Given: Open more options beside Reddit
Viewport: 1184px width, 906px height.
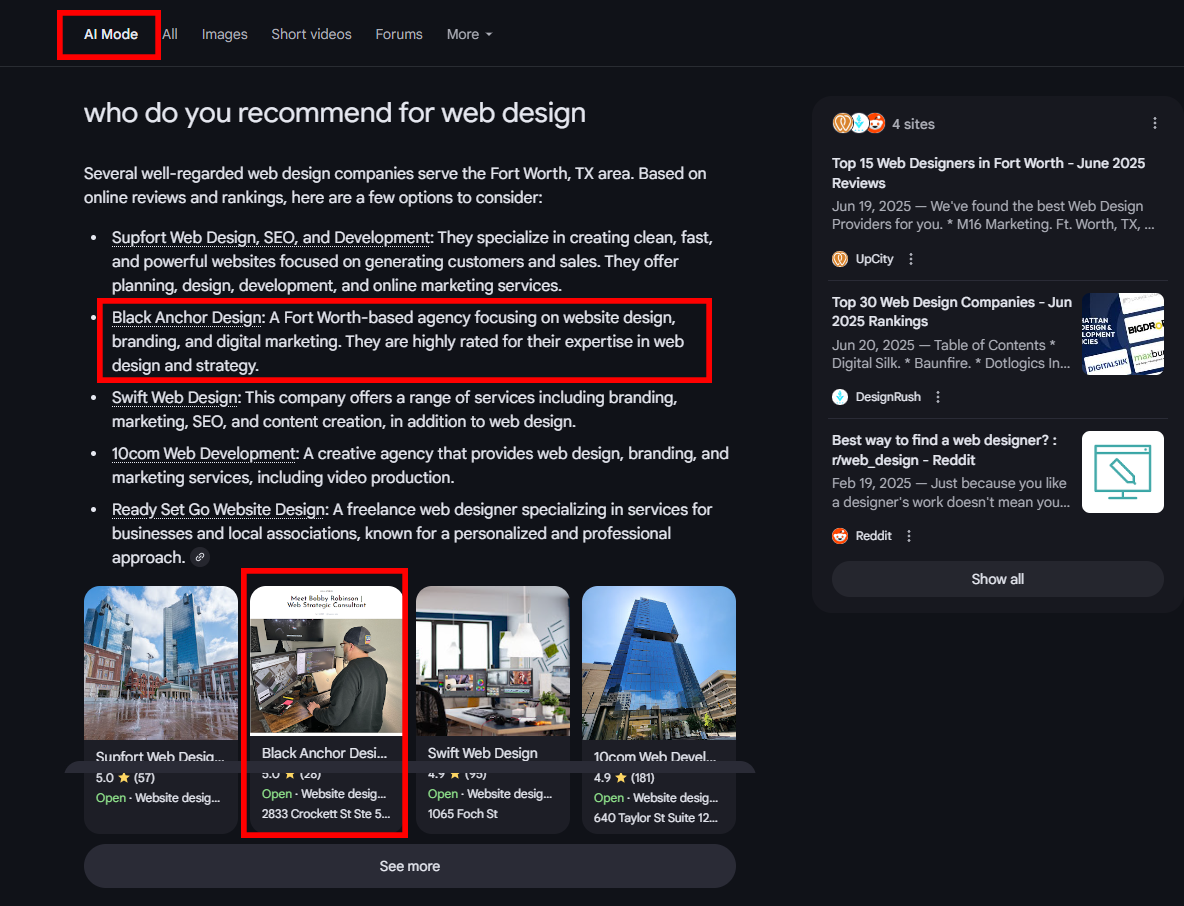Looking at the screenshot, I should (x=909, y=535).
